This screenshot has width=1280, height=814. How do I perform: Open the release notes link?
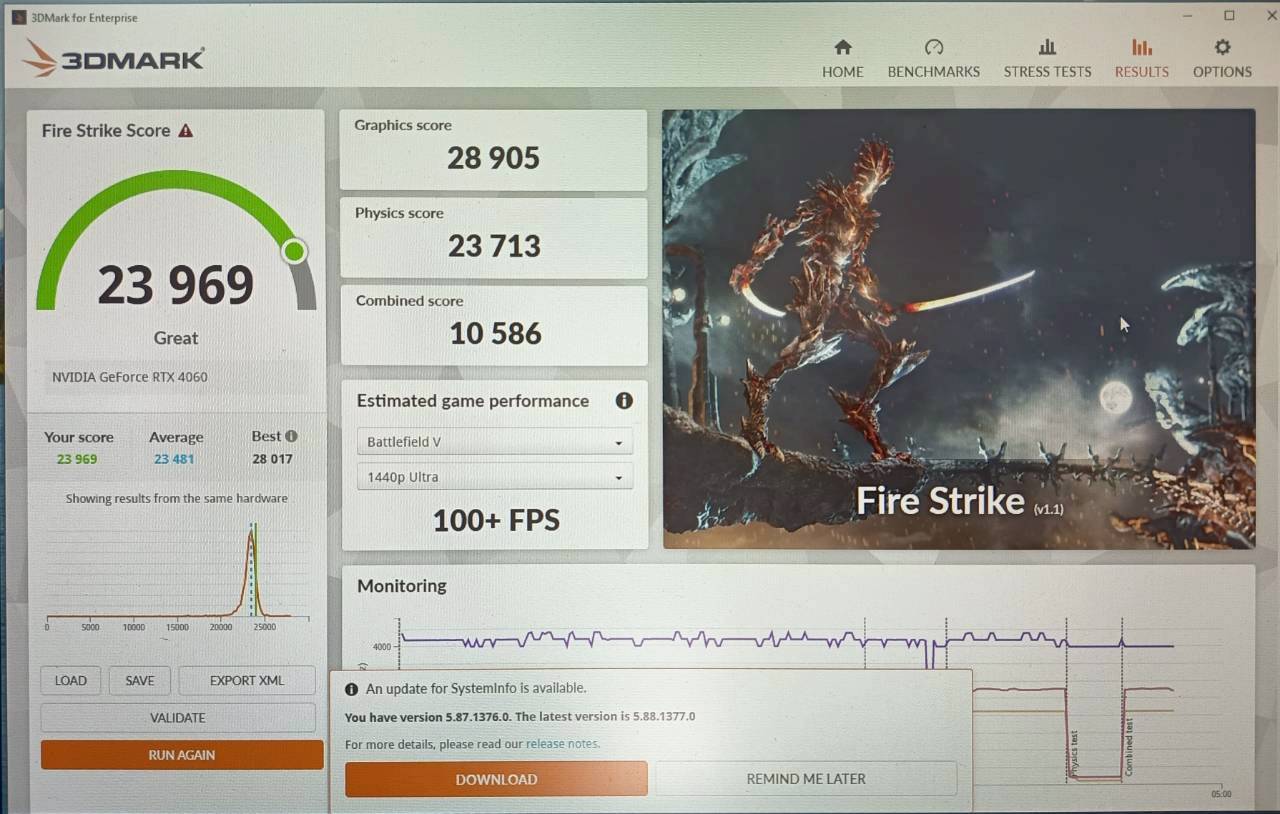click(x=562, y=744)
